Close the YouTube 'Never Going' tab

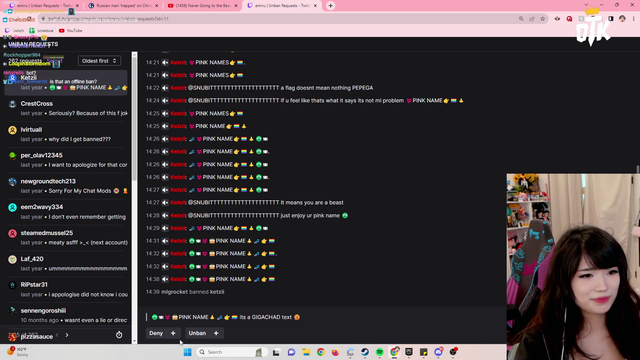[236, 6]
